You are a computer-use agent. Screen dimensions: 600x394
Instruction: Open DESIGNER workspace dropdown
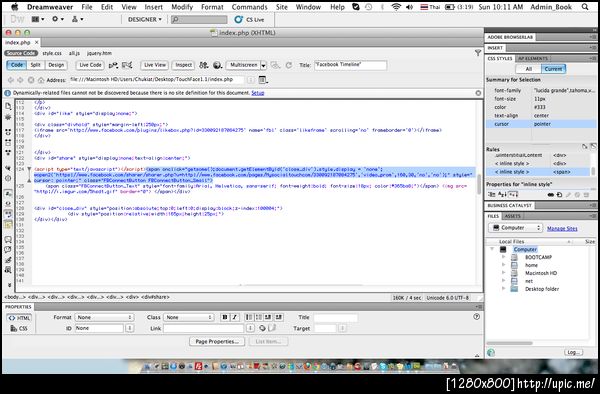(x=145, y=19)
